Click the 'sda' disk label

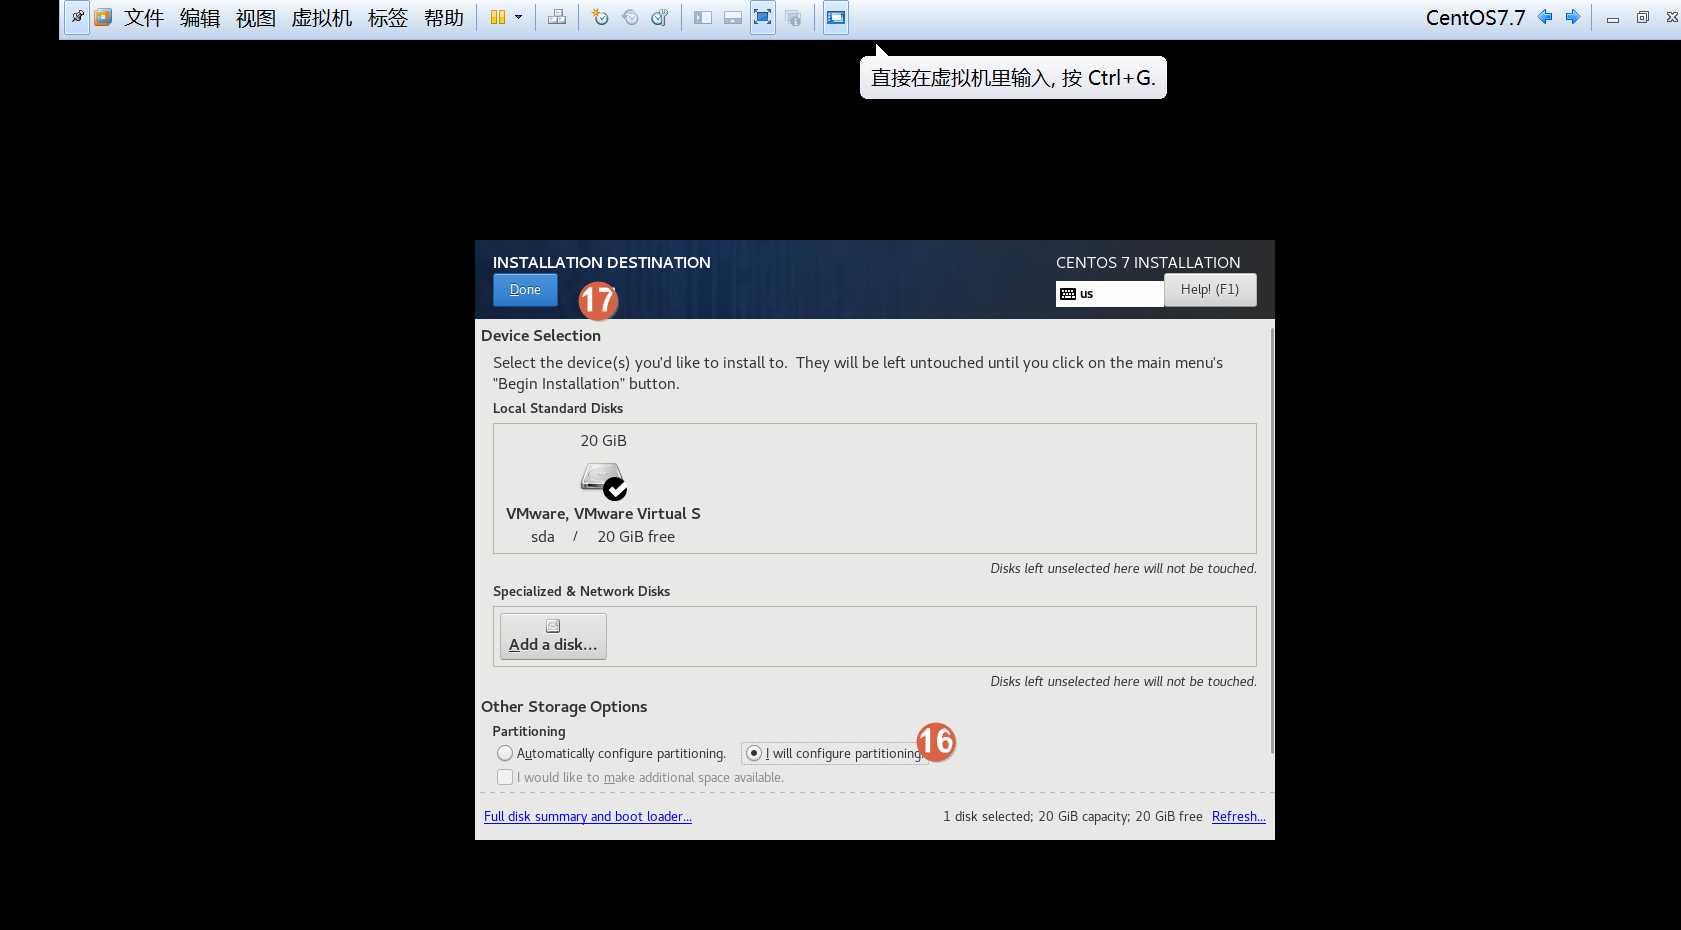coord(543,537)
